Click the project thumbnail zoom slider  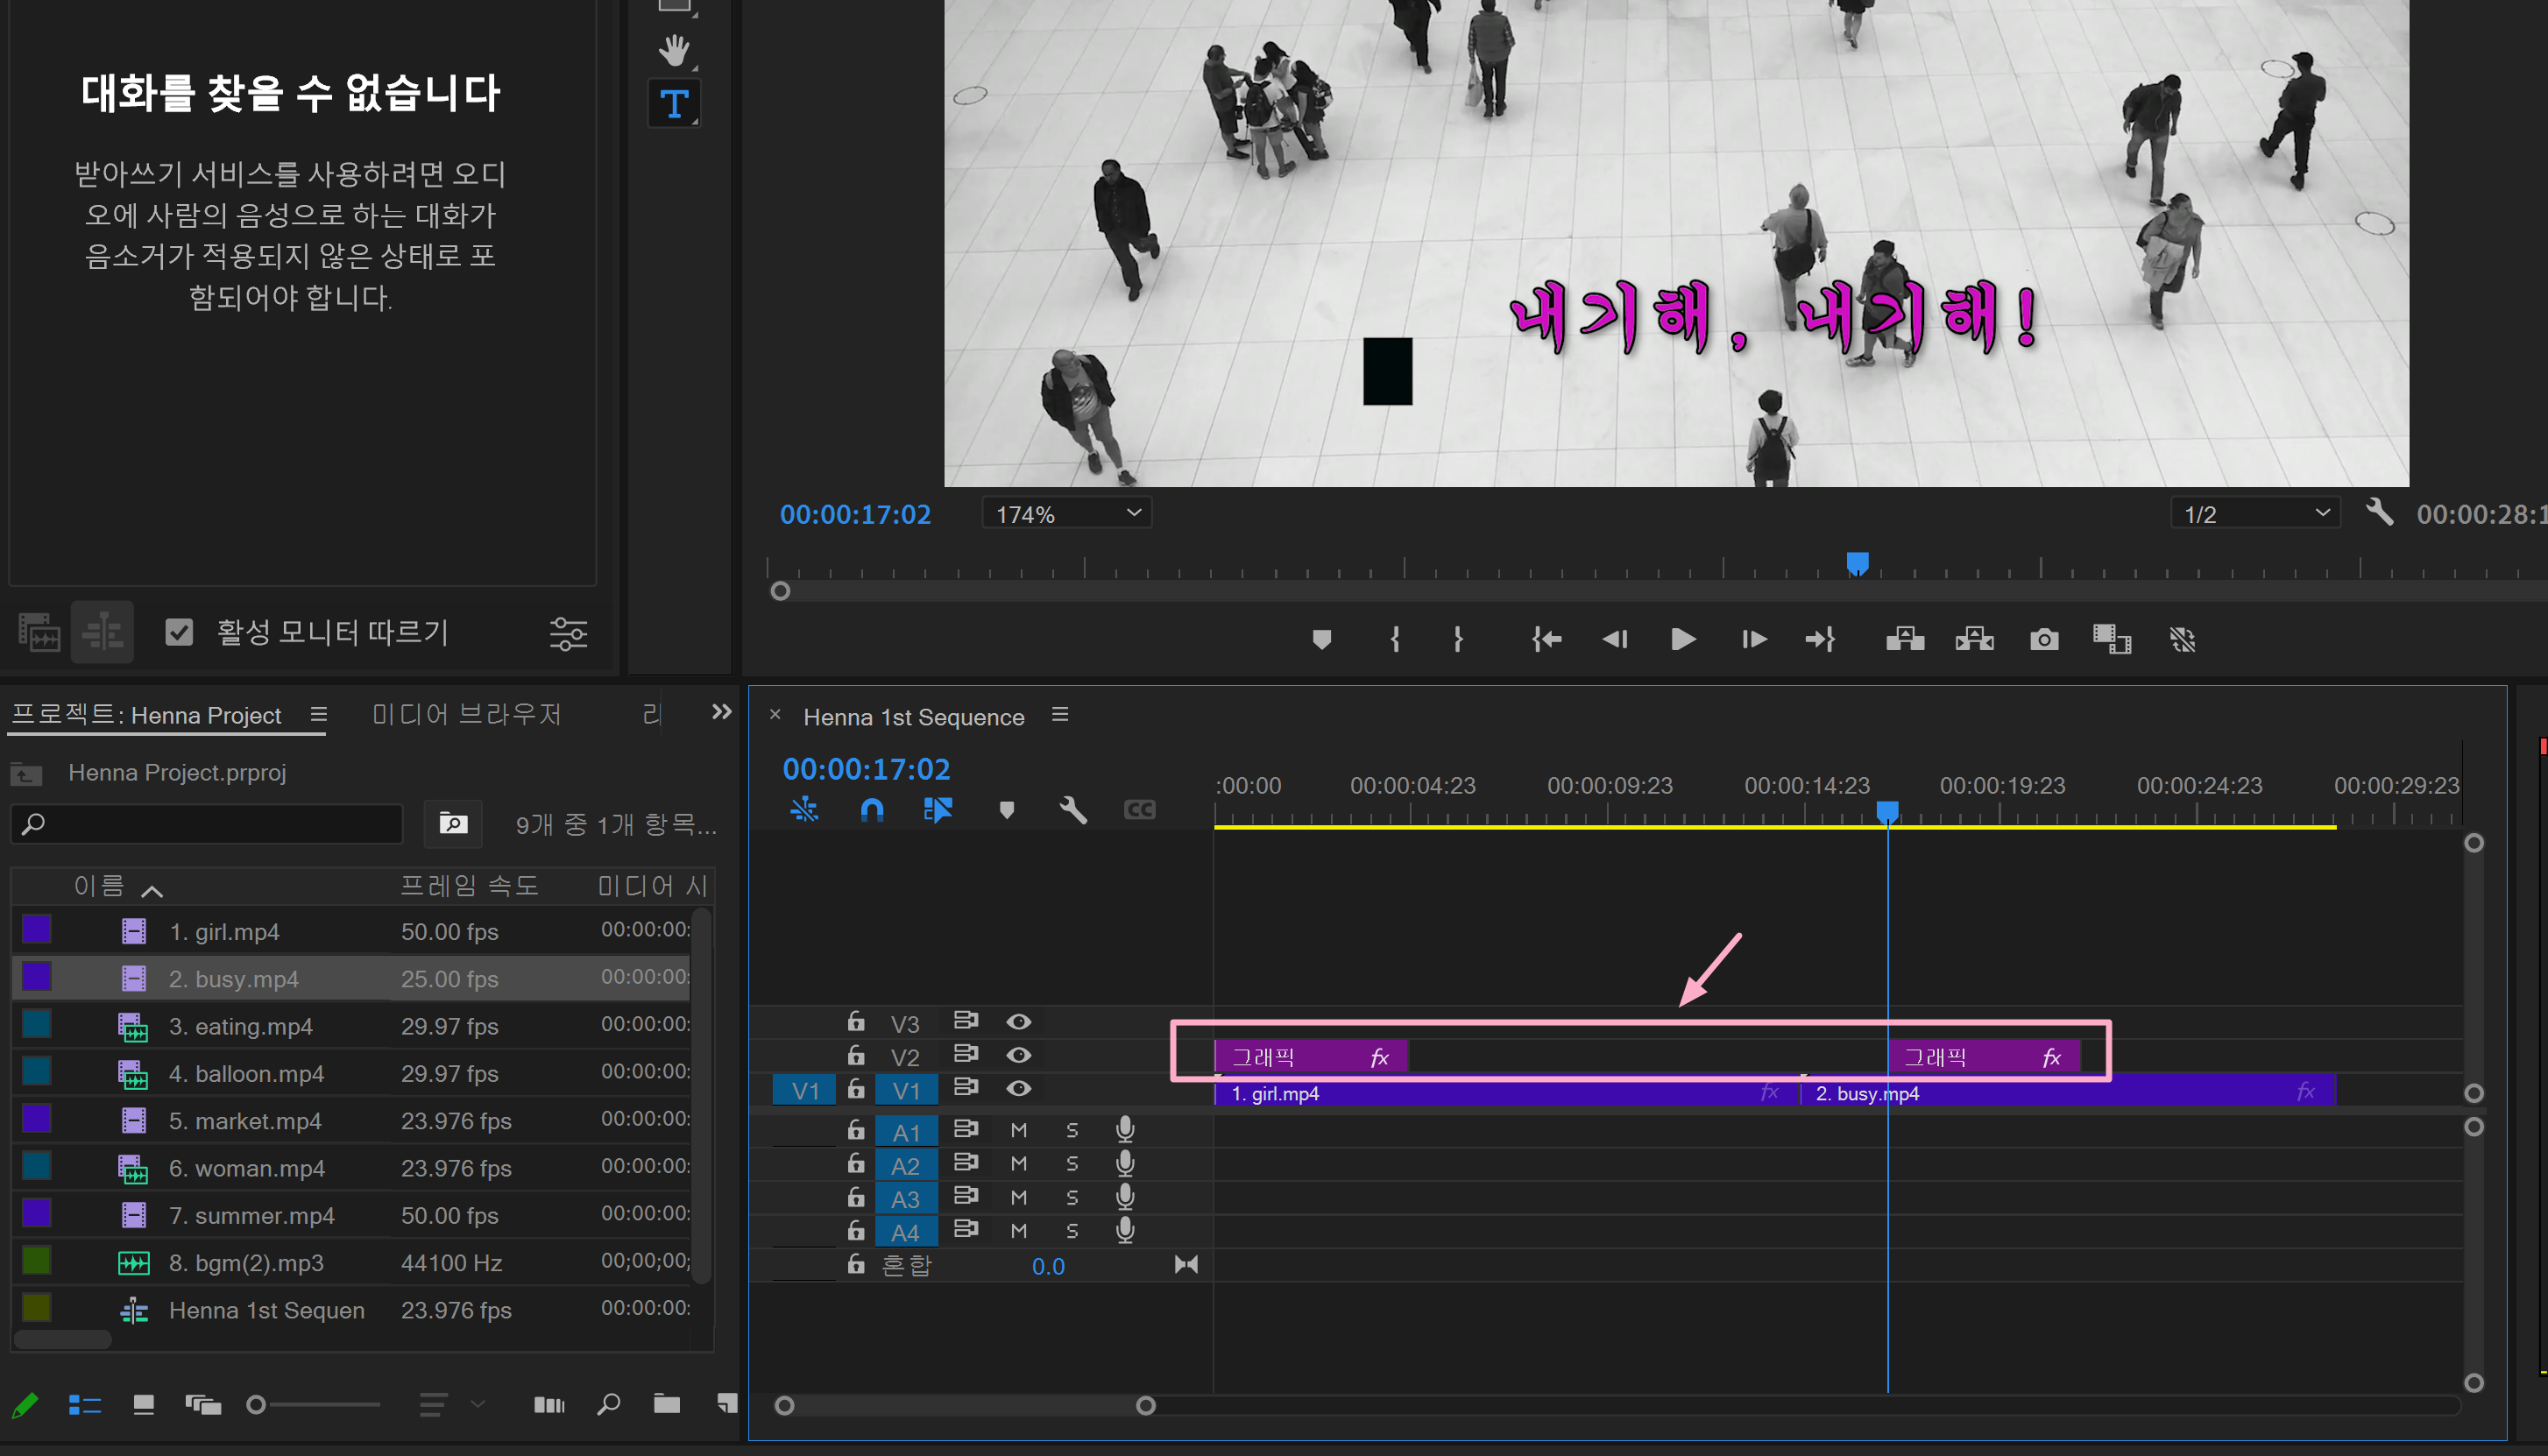point(314,1405)
